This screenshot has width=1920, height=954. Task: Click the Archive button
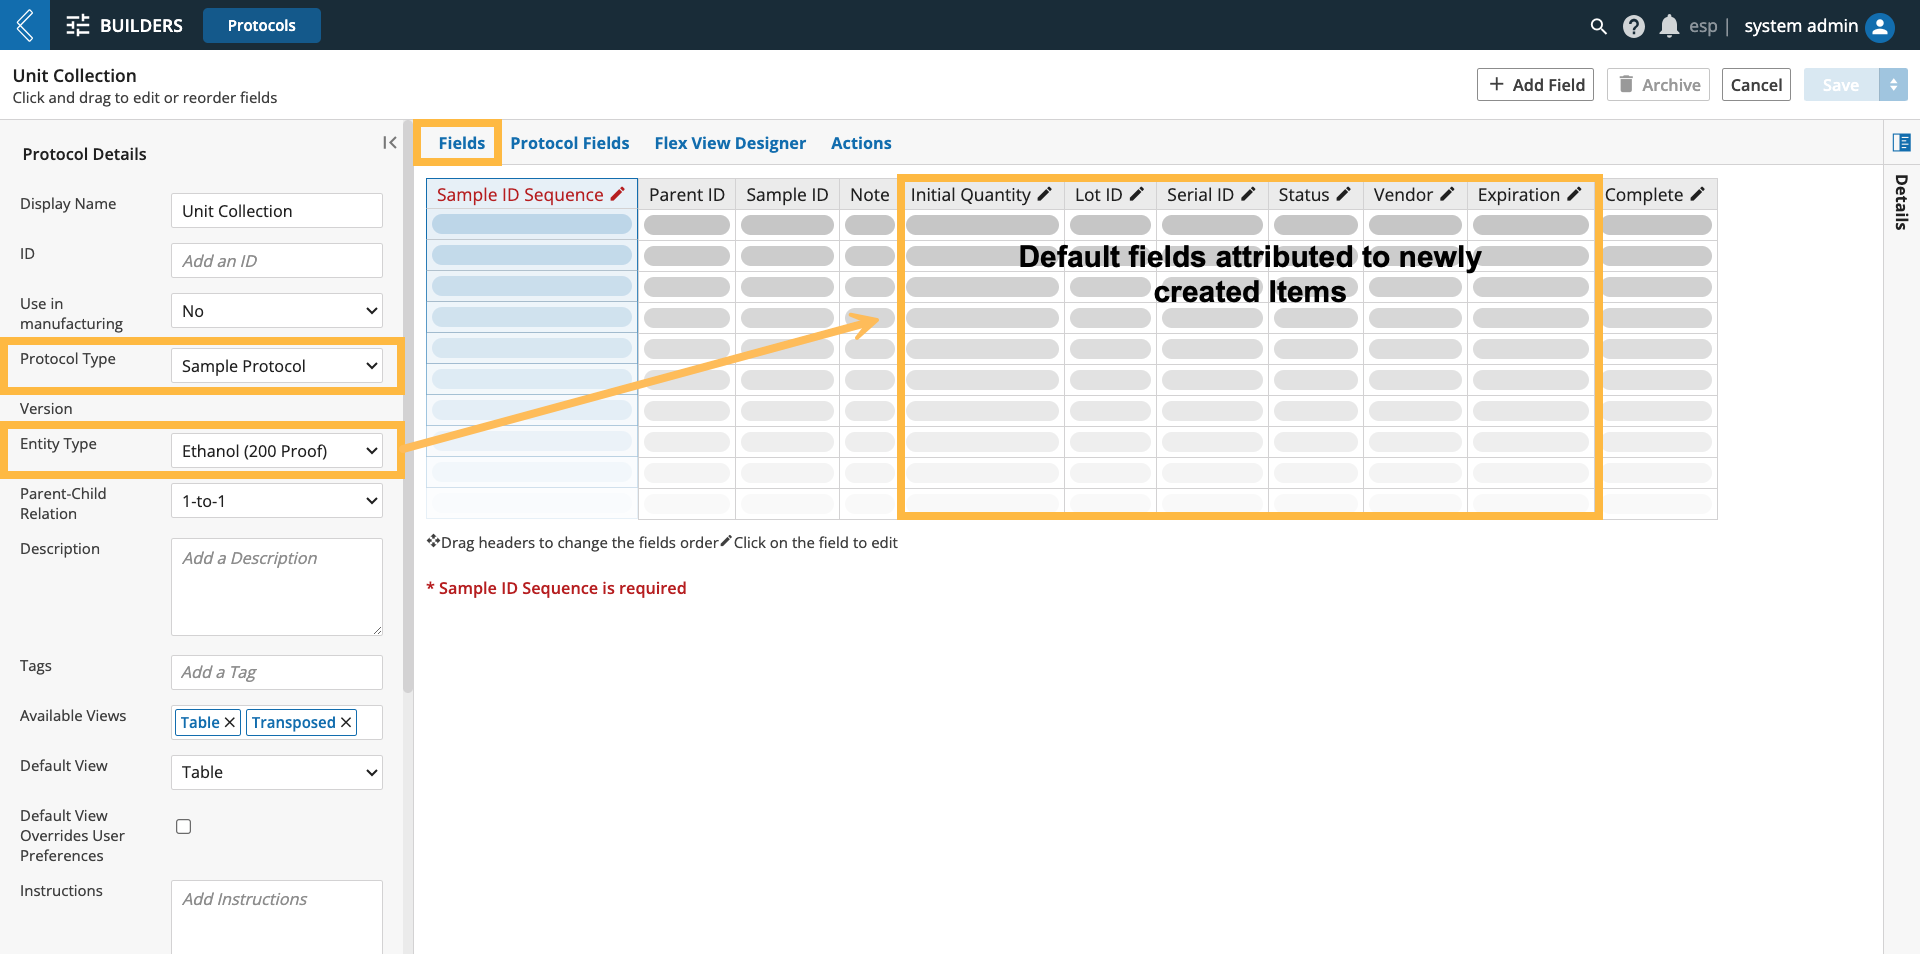(1658, 85)
